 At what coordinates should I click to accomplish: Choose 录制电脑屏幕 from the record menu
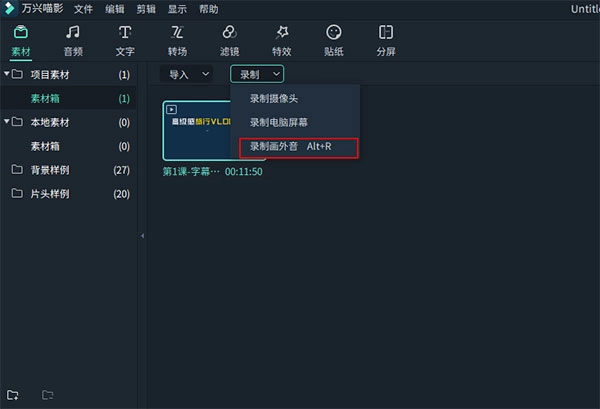click(295, 122)
